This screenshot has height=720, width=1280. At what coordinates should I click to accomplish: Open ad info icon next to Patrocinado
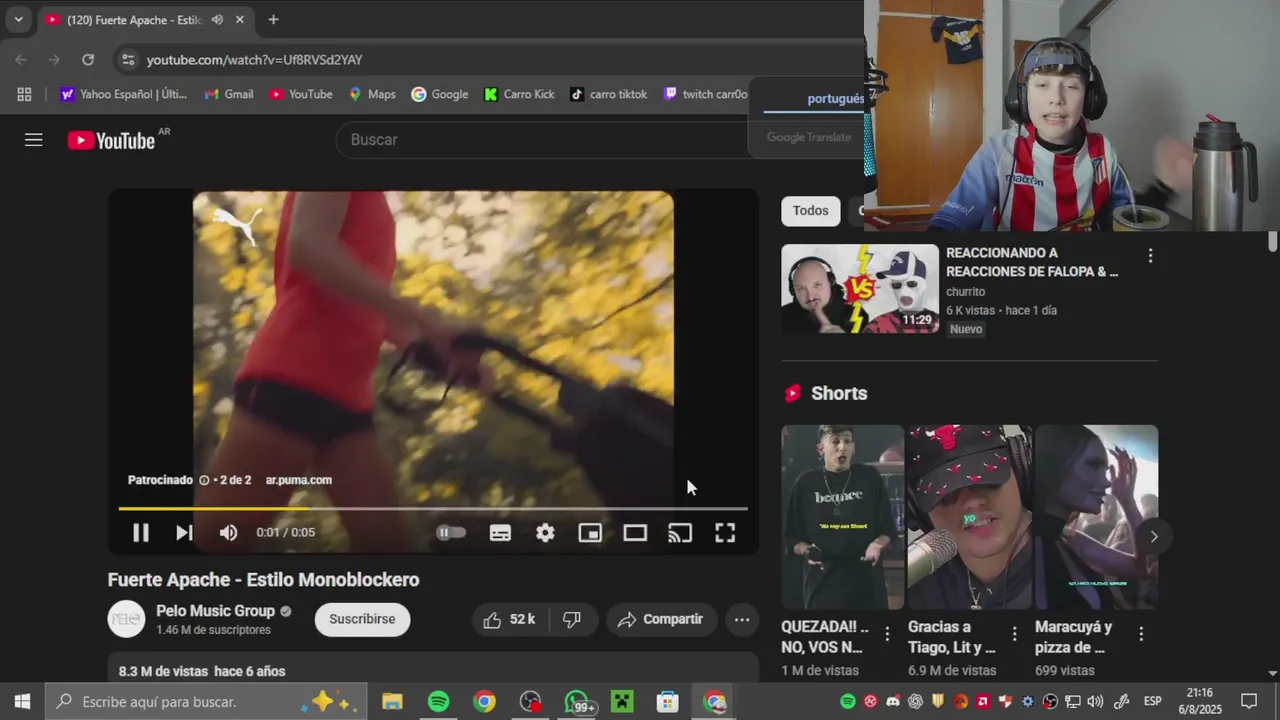click(204, 480)
